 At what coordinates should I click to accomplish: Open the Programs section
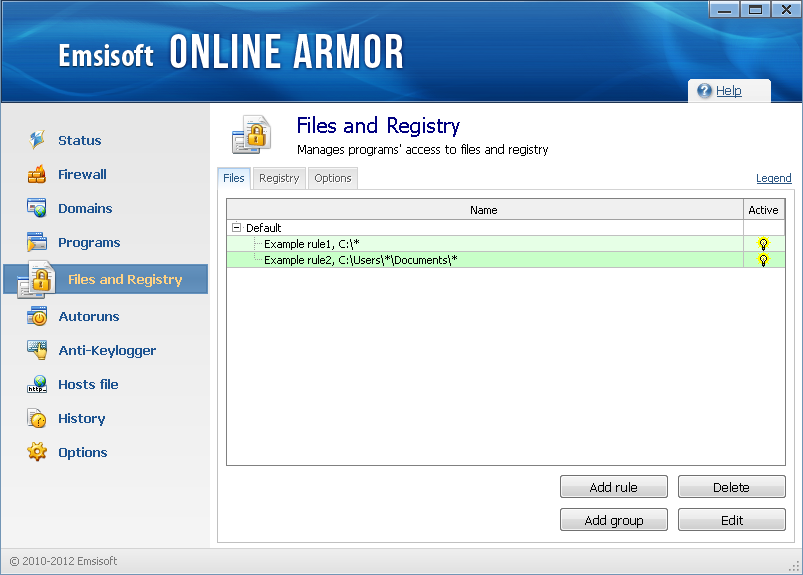89,243
